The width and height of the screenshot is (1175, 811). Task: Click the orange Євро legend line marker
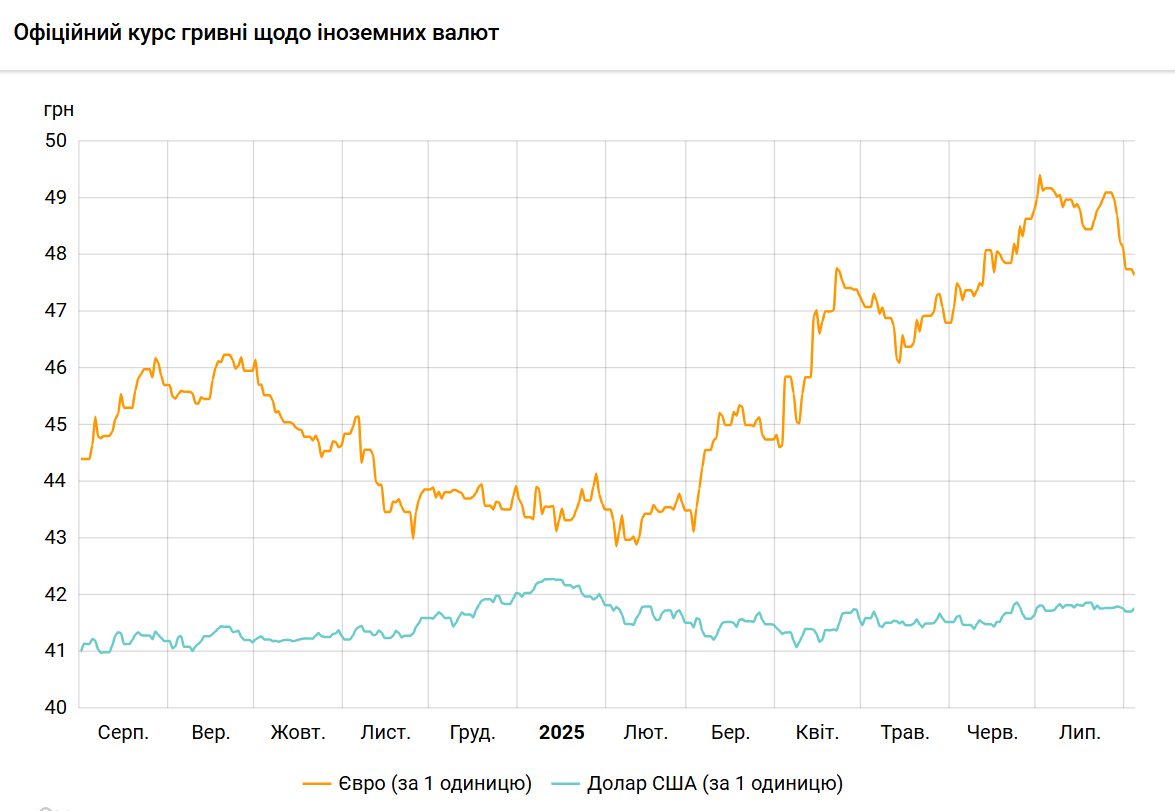pyautogui.click(x=316, y=782)
